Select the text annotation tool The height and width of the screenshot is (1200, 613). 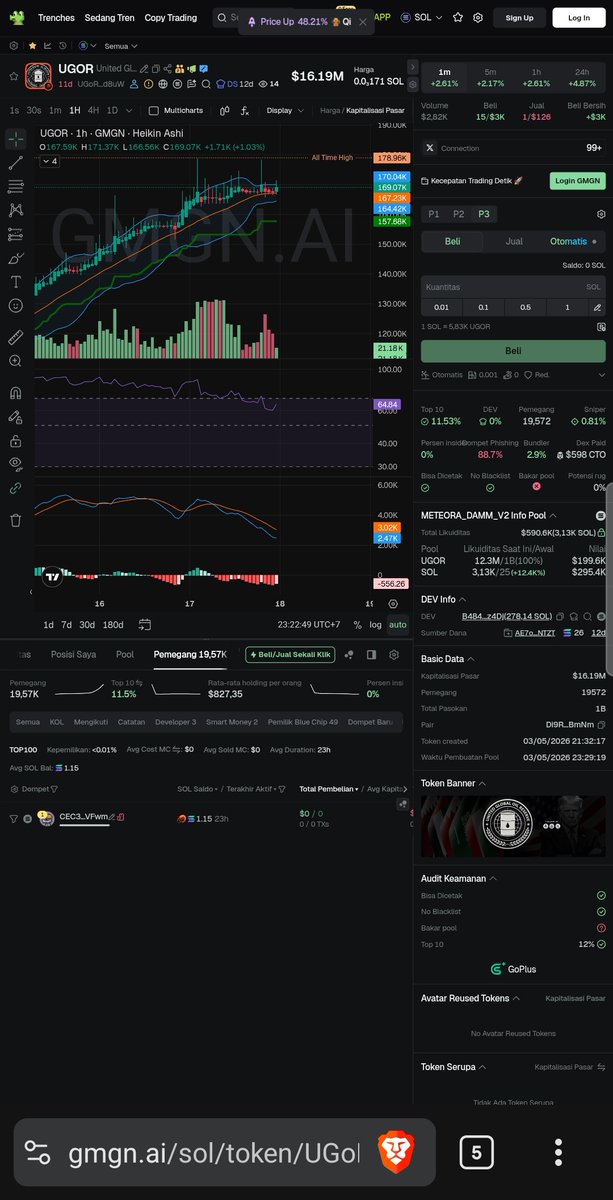(15, 282)
